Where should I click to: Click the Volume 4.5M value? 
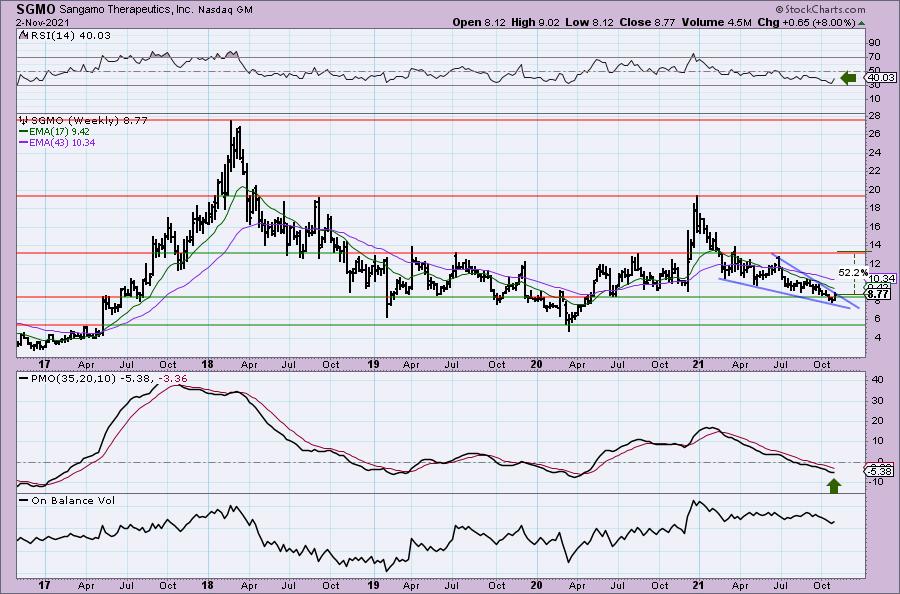click(717, 22)
